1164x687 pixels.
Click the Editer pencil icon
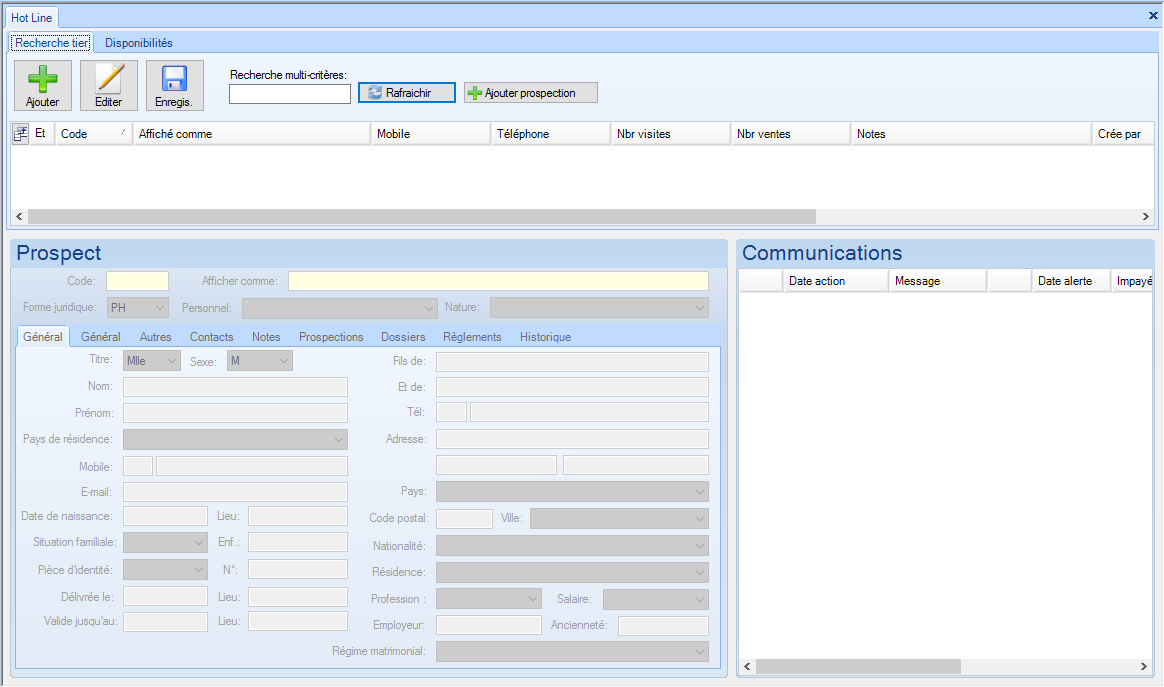[x=108, y=79]
